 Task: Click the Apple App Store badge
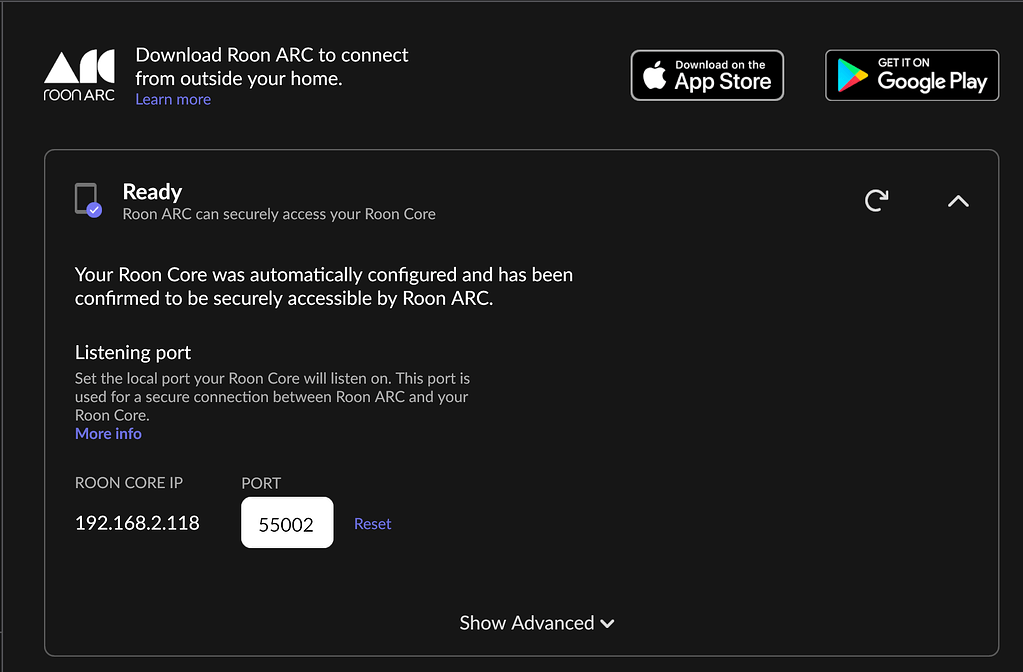[707, 74]
